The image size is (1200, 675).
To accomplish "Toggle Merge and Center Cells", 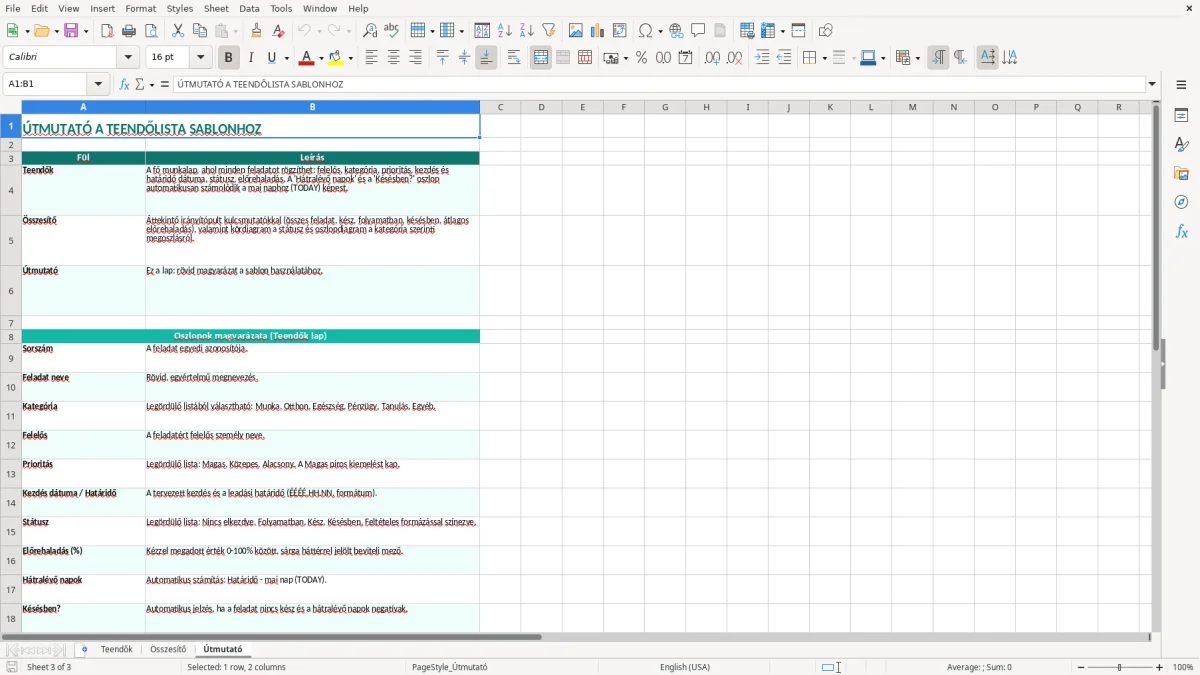I will (x=541, y=58).
